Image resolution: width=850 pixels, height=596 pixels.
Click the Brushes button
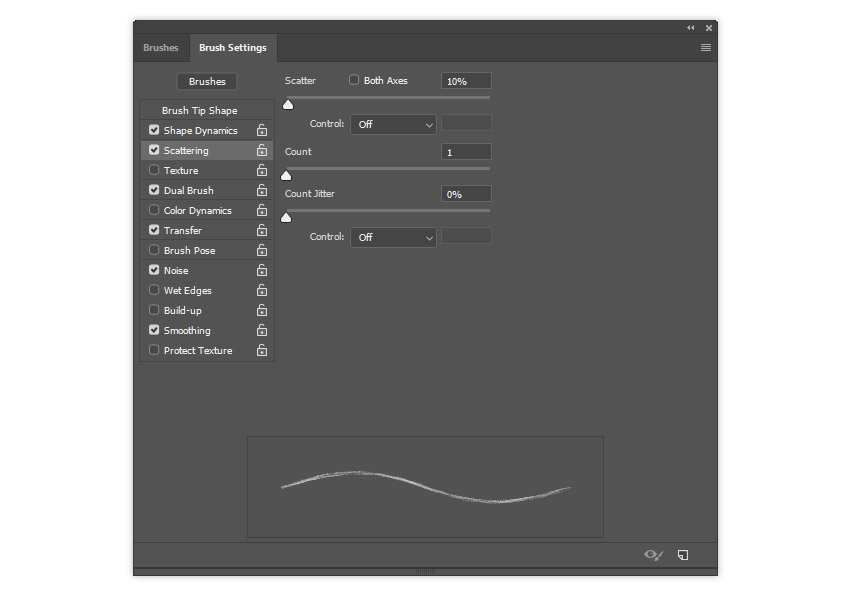(x=207, y=81)
